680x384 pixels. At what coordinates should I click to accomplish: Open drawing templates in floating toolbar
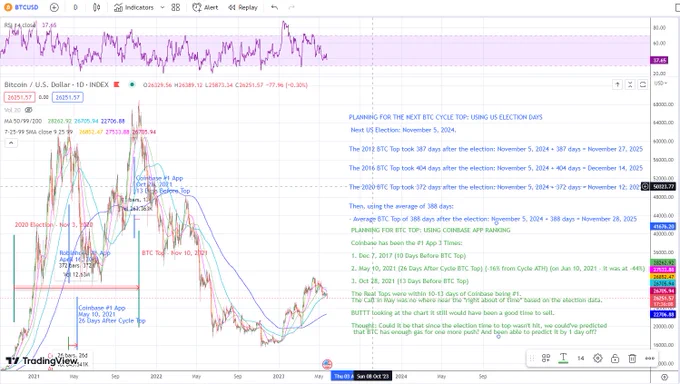tap(546, 358)
